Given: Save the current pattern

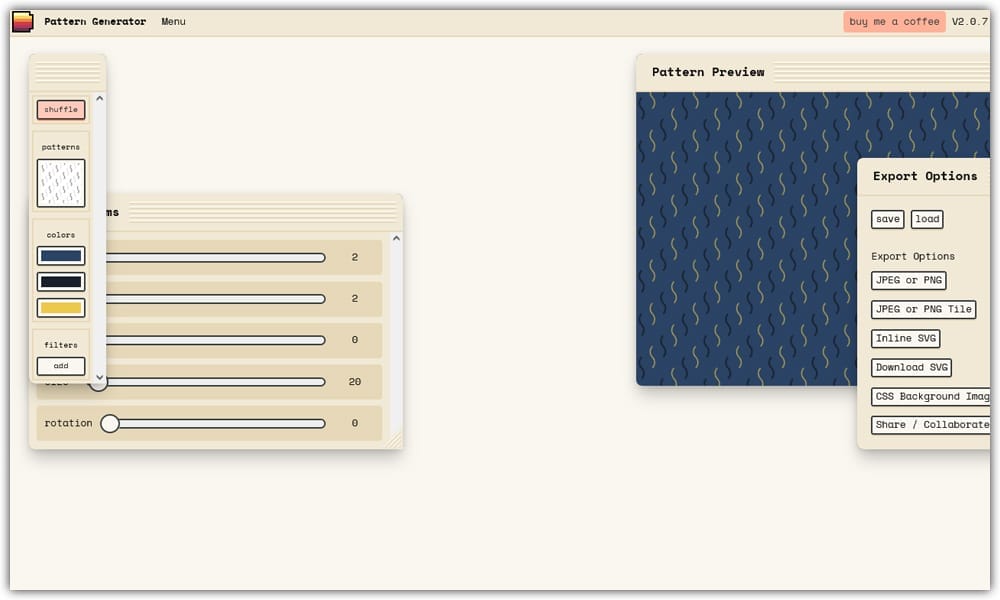Looking at the screenshot, I should [x=887, y=219].
